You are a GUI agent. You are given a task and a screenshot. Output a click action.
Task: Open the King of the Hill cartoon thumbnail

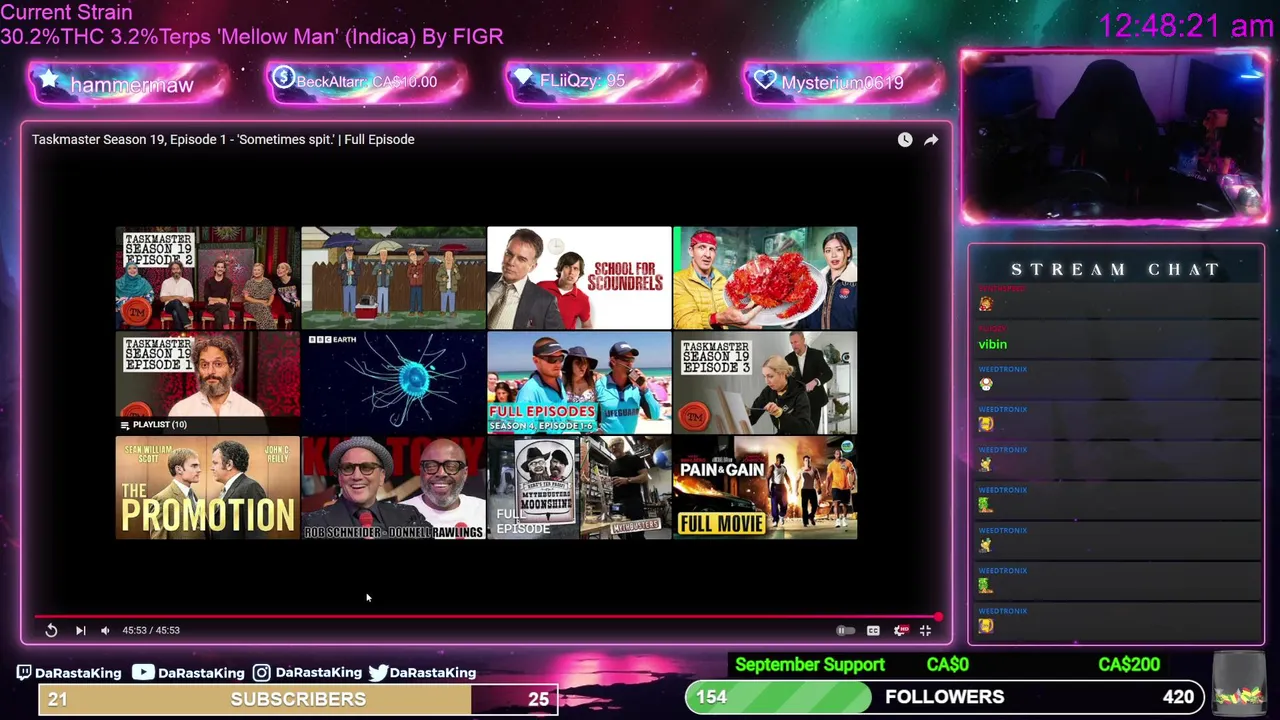click(394, 278)
